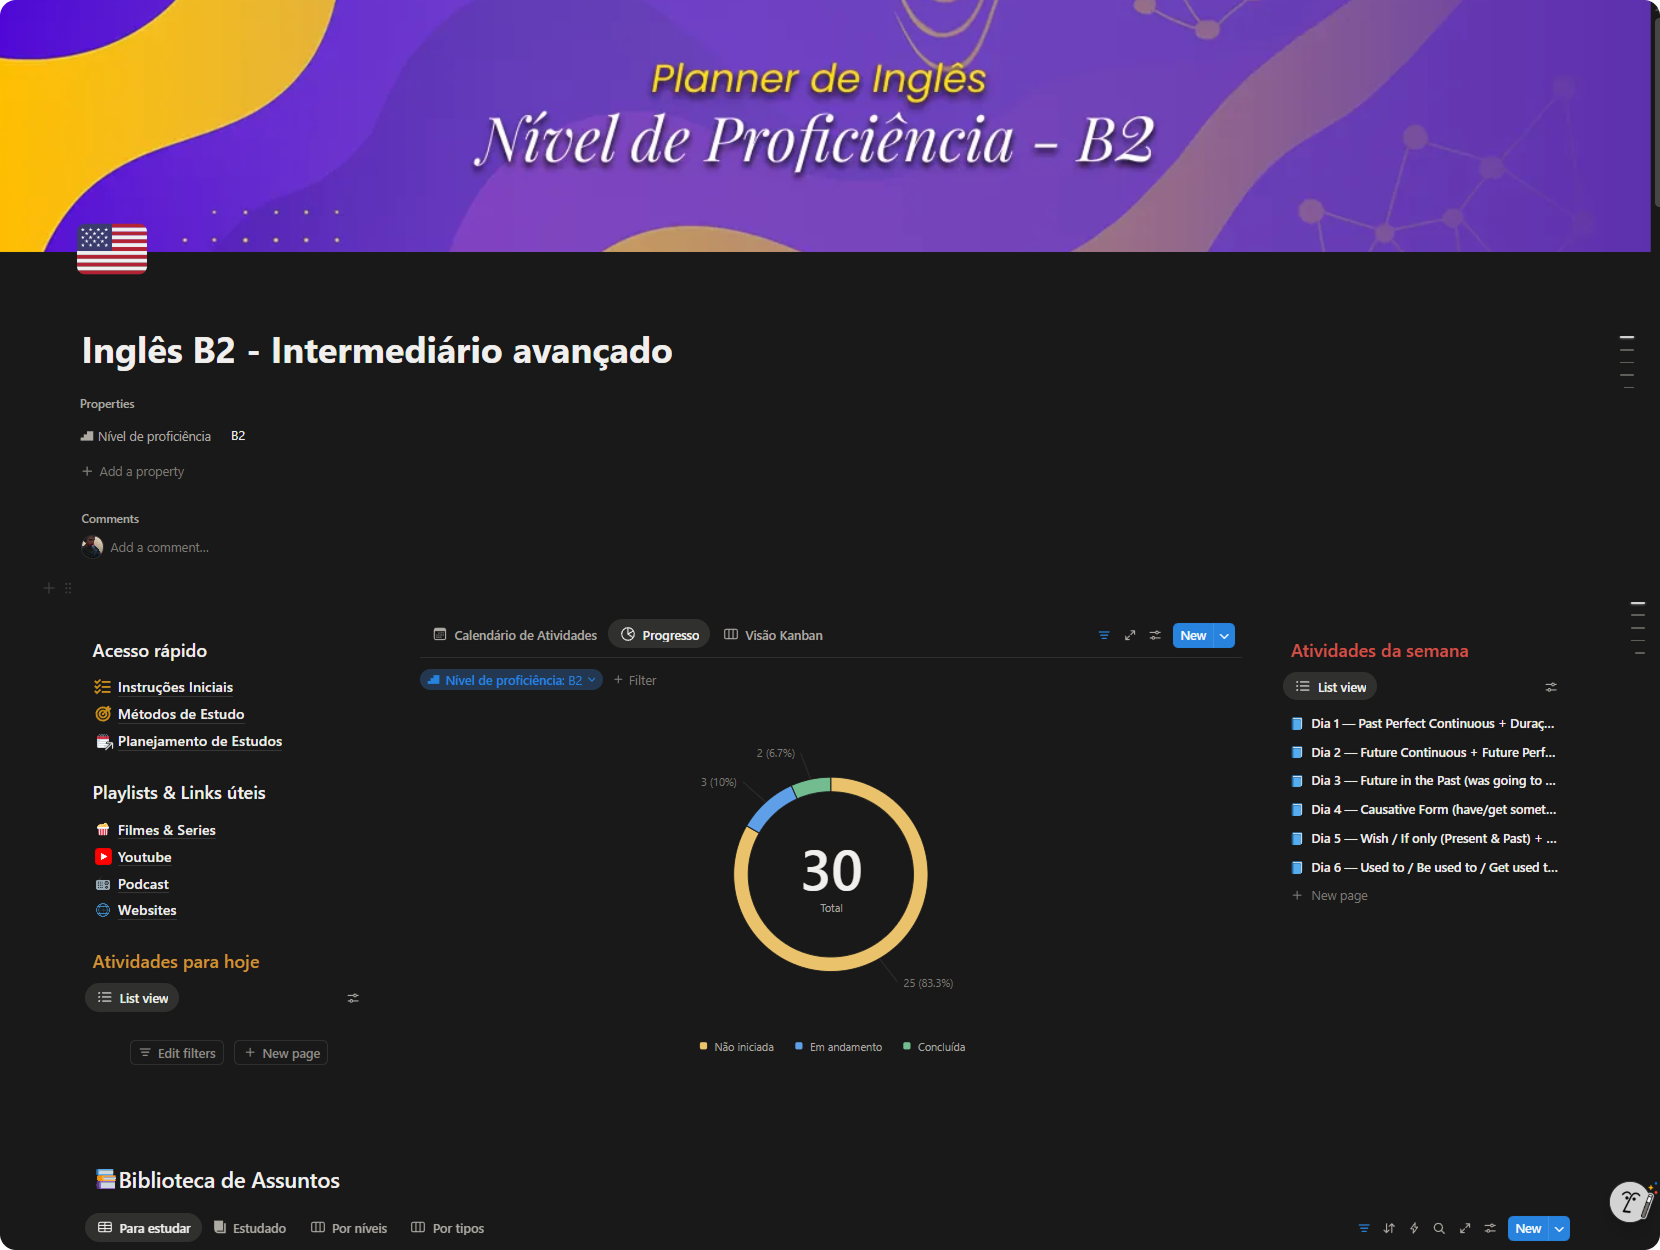This screenshot has height=1250, width=1660.
Task: Click the USA flag page icon
Action: tap(112, 248)
